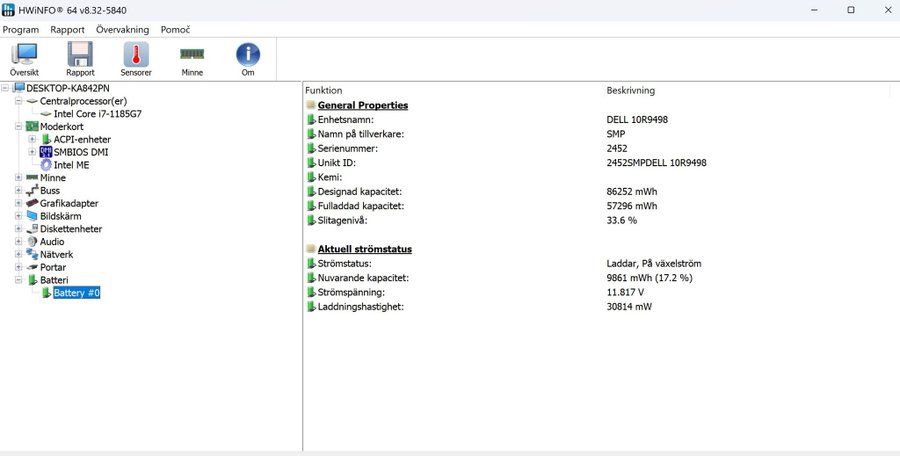Open the Pomoc menu
Viewport: 900px width, 456px height.
[175, 30]
